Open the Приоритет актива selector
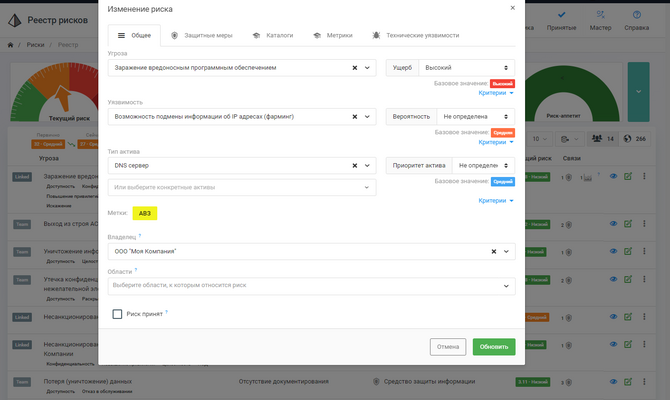This screenshot has height=400, width=670. point(483,165)
